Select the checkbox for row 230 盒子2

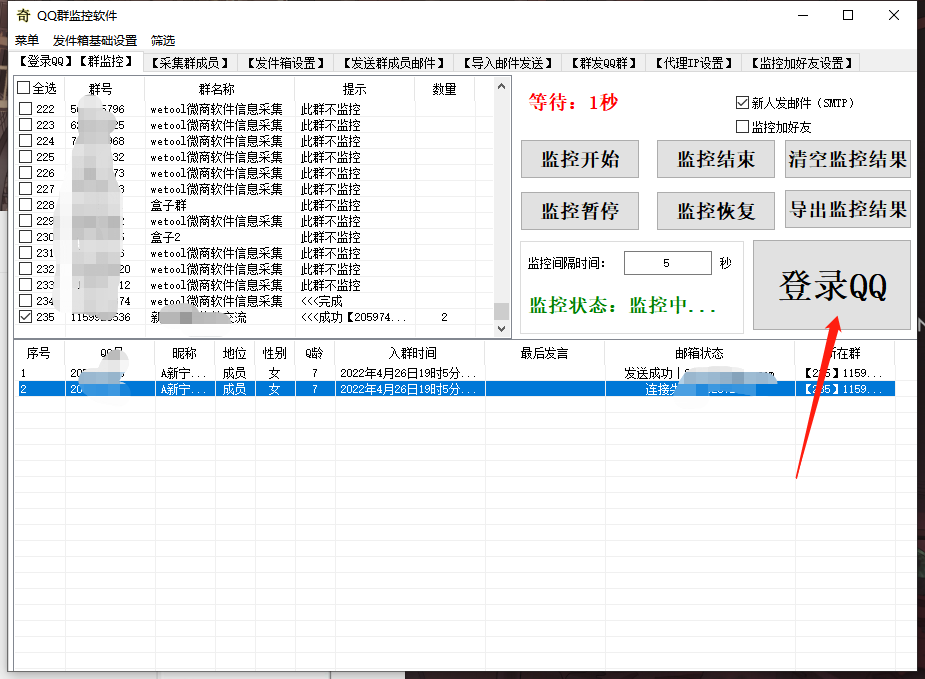(25, 236)
